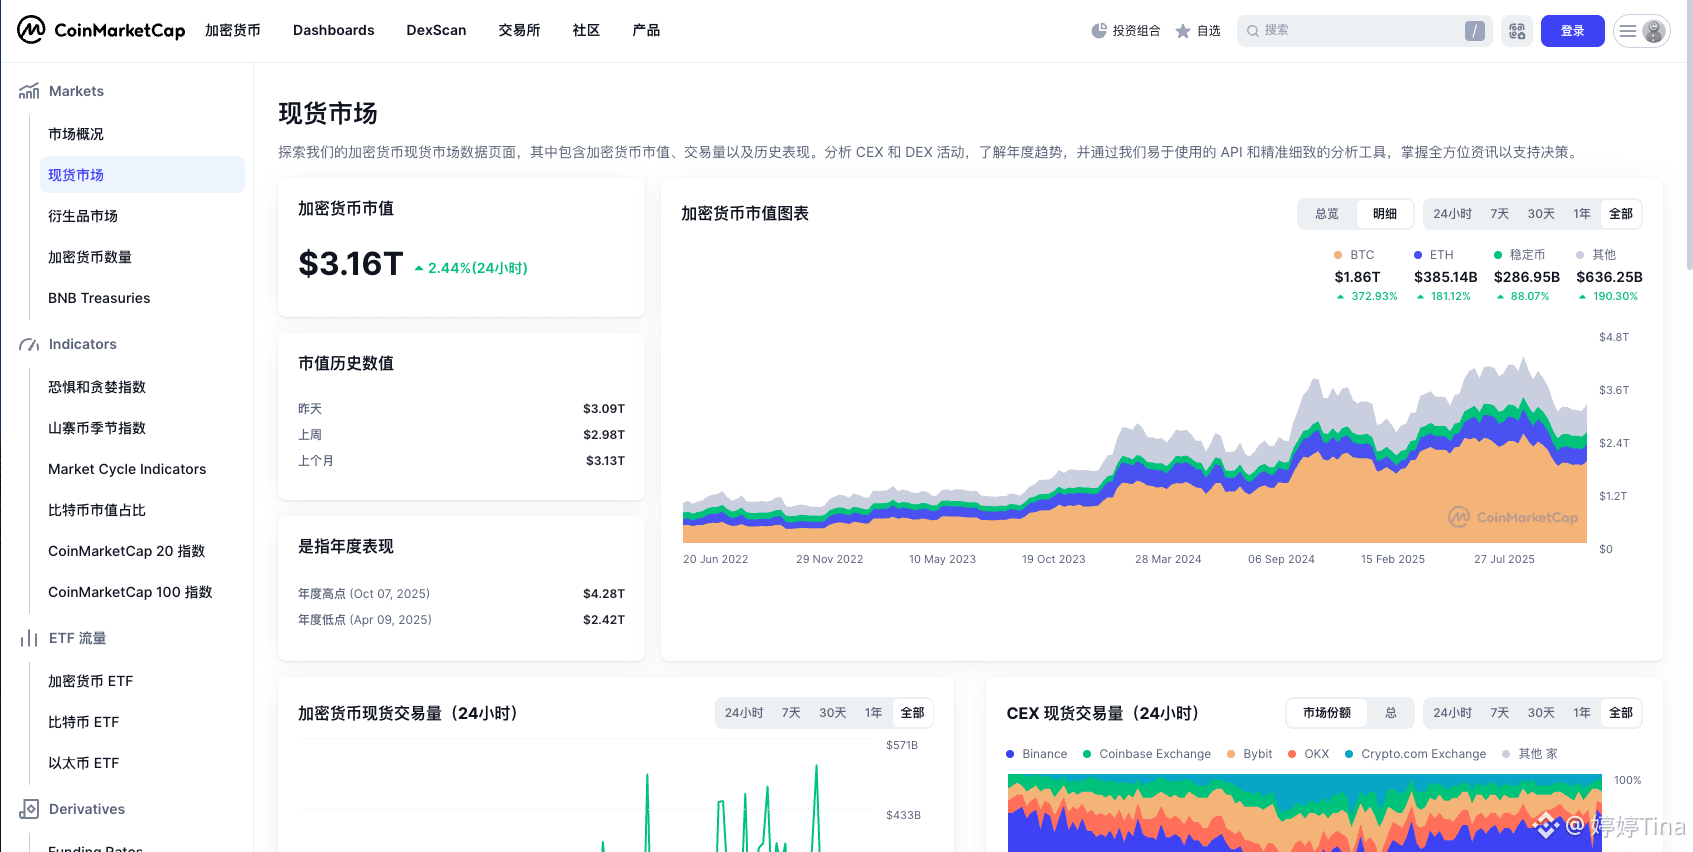The width and height of the screenshot is (1693, 852).
Task: Select 7天 range on spot volume chart
Action: [x=791, y=713]
